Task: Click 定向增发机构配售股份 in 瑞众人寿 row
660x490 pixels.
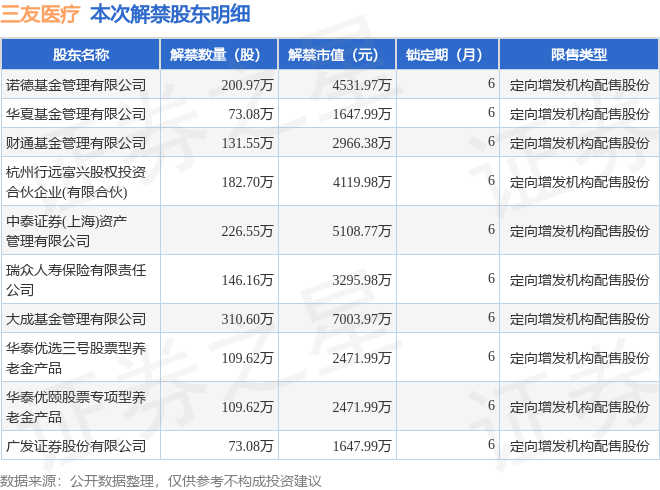Action: (x=579, y=280)
